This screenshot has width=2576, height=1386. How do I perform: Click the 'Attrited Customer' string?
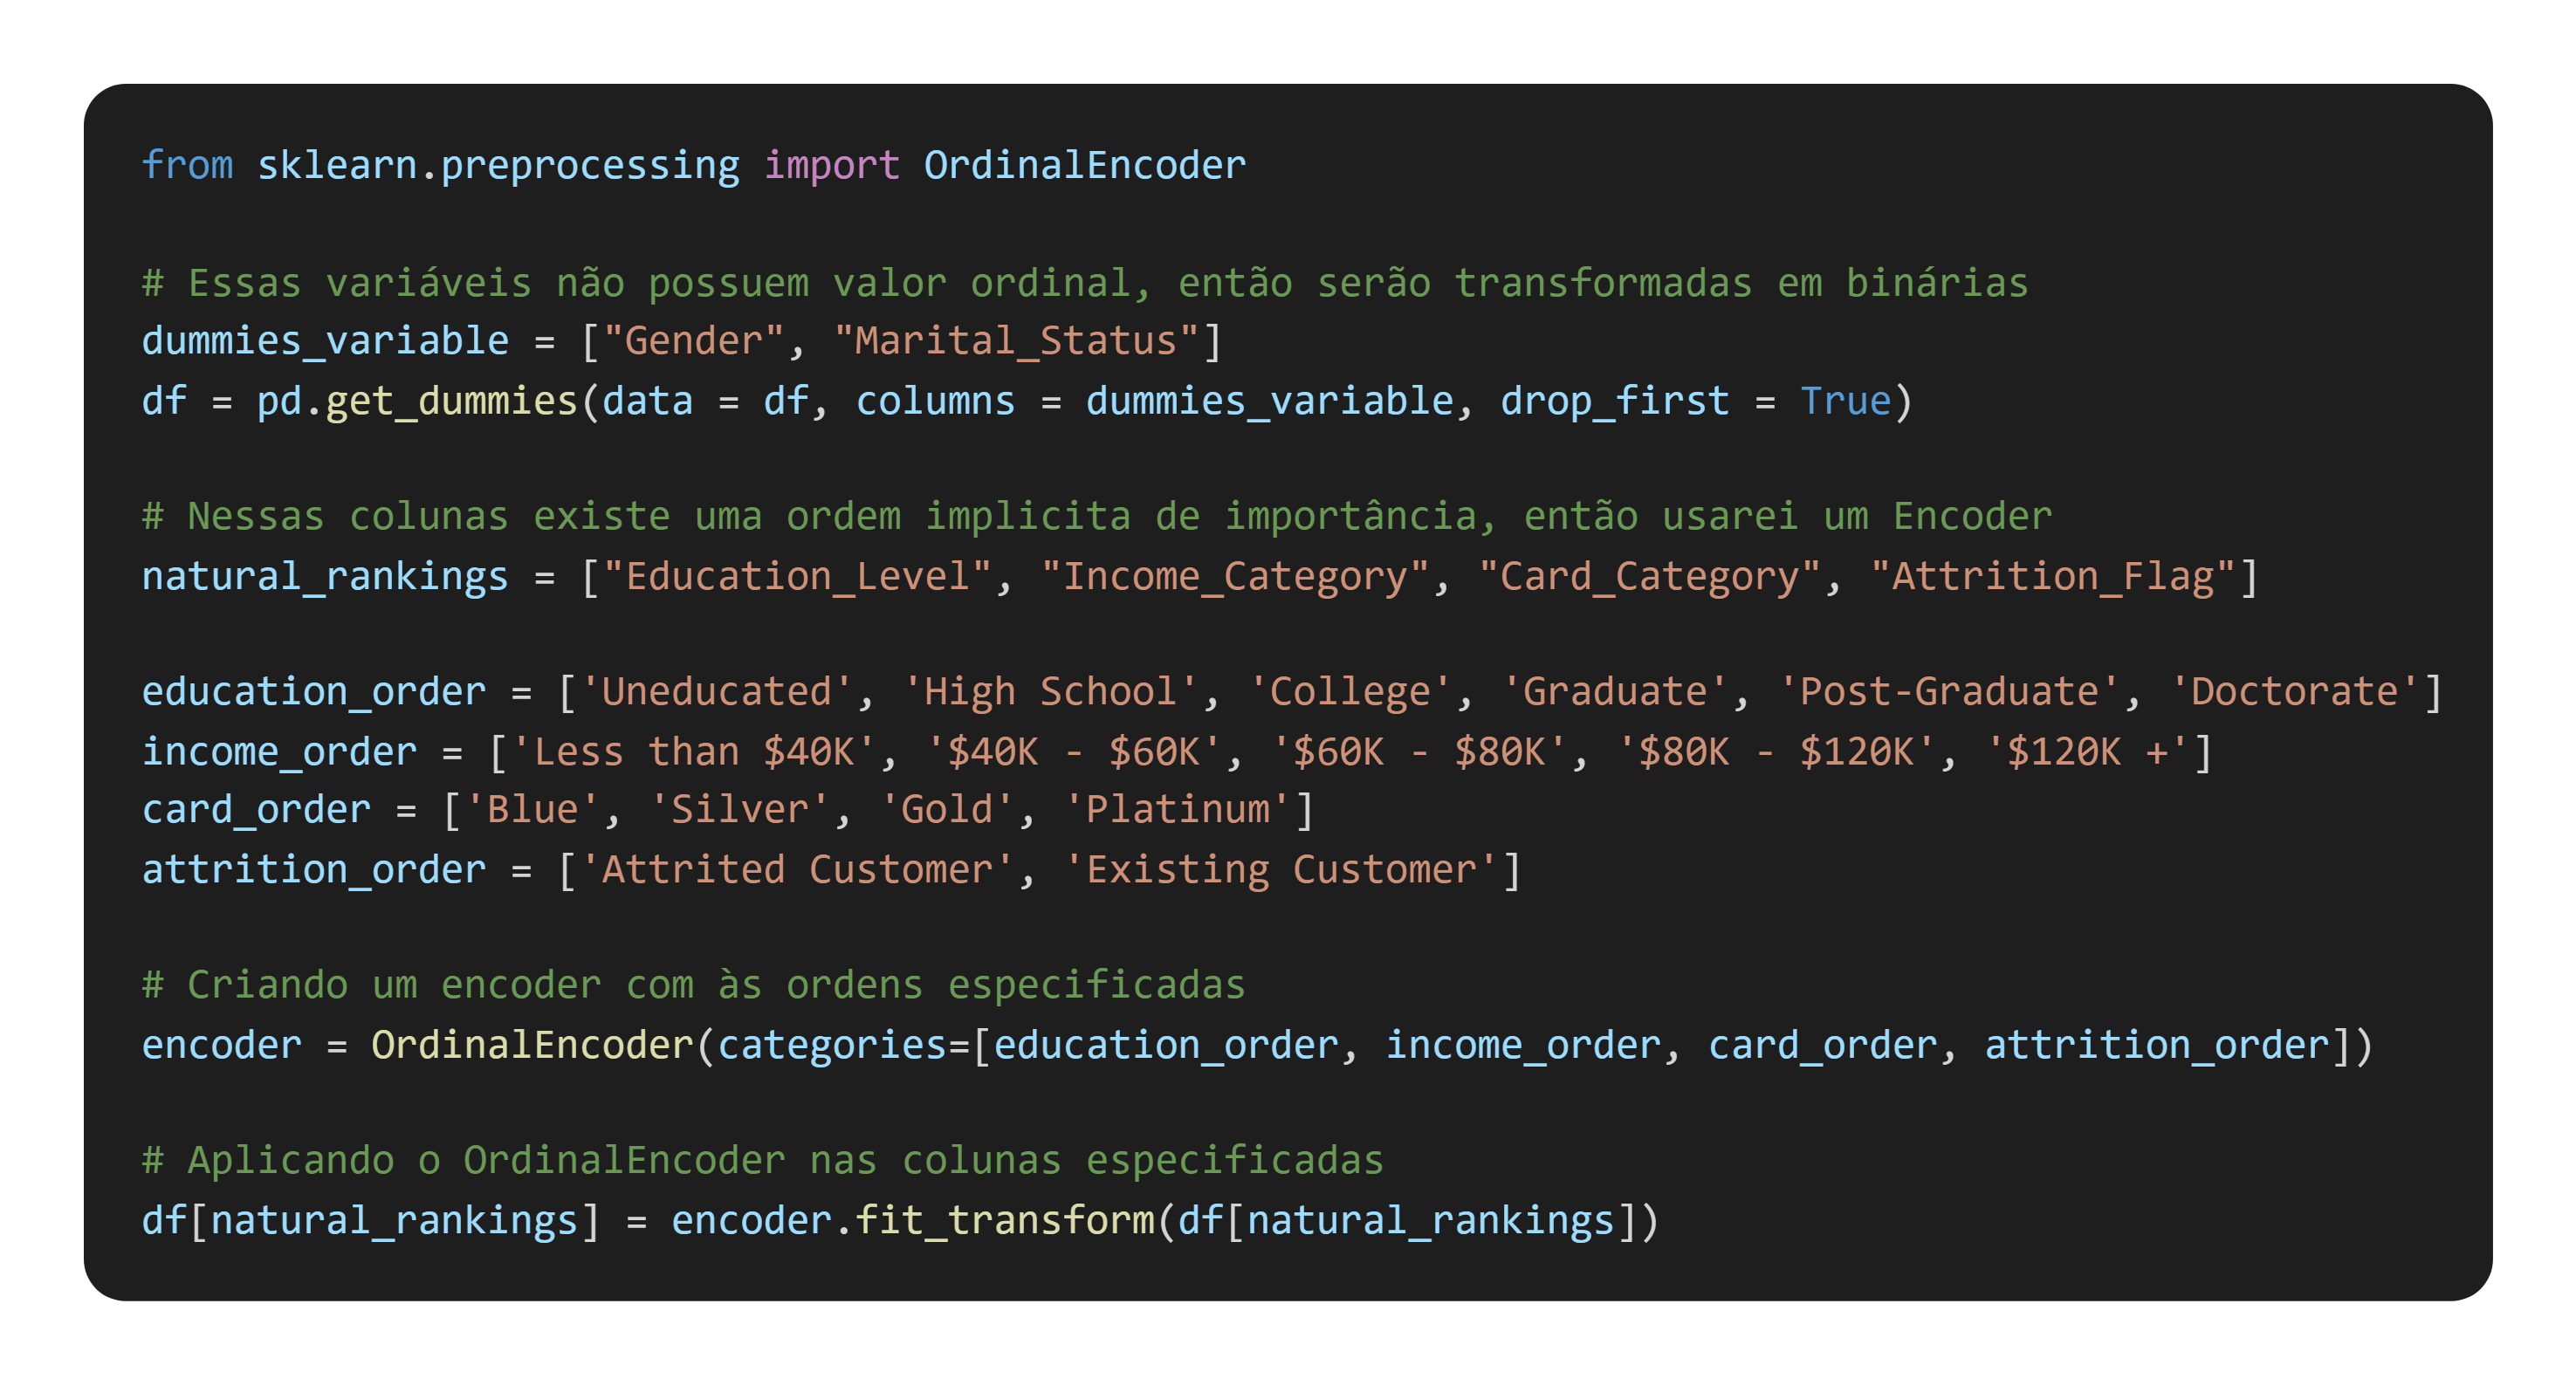(x=797, y=869)
